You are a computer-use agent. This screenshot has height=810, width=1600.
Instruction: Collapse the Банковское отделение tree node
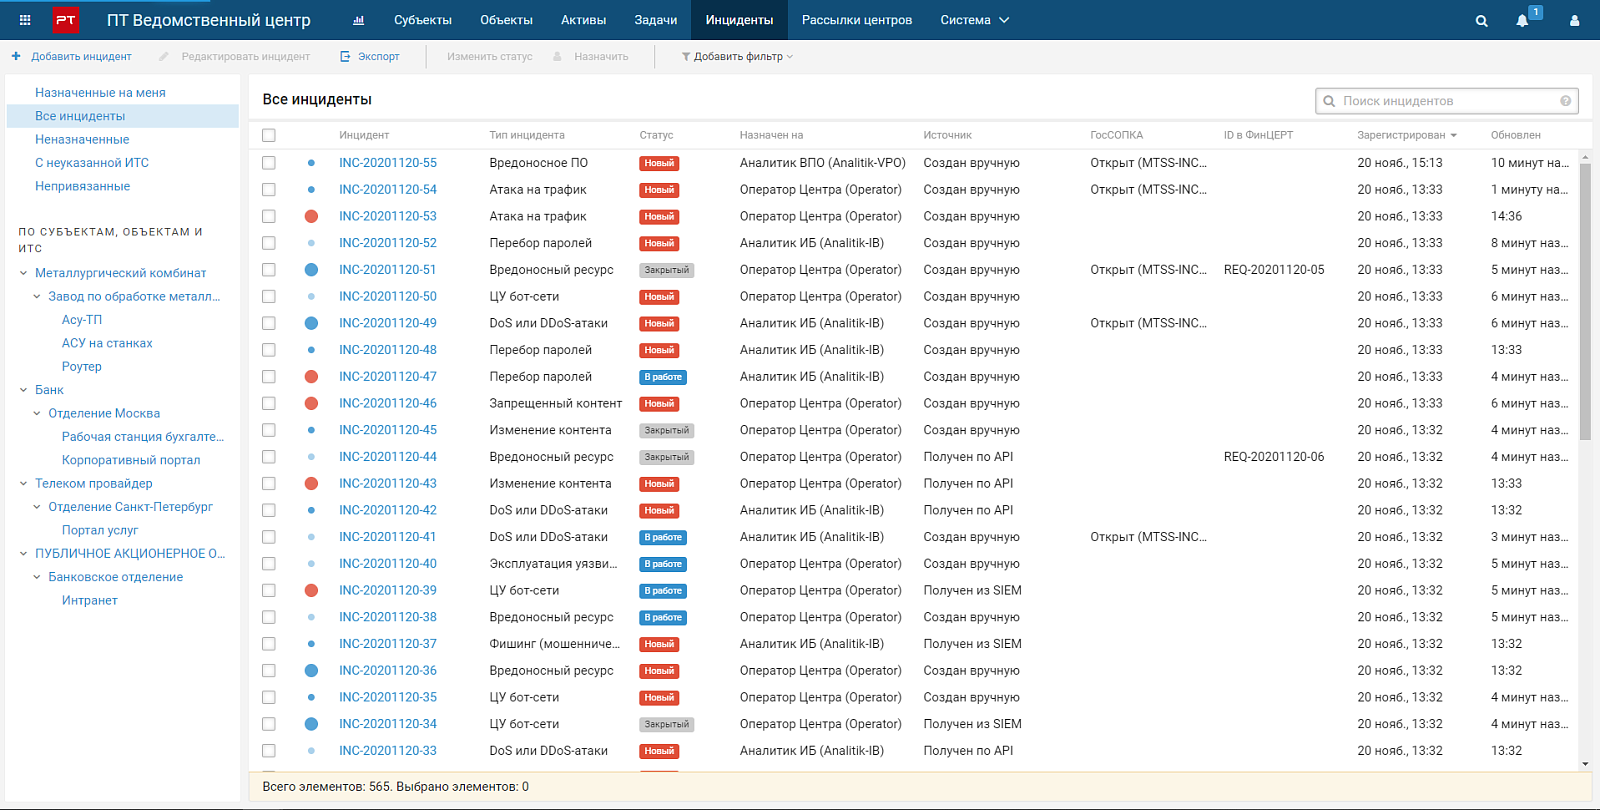tap(37, 577)
